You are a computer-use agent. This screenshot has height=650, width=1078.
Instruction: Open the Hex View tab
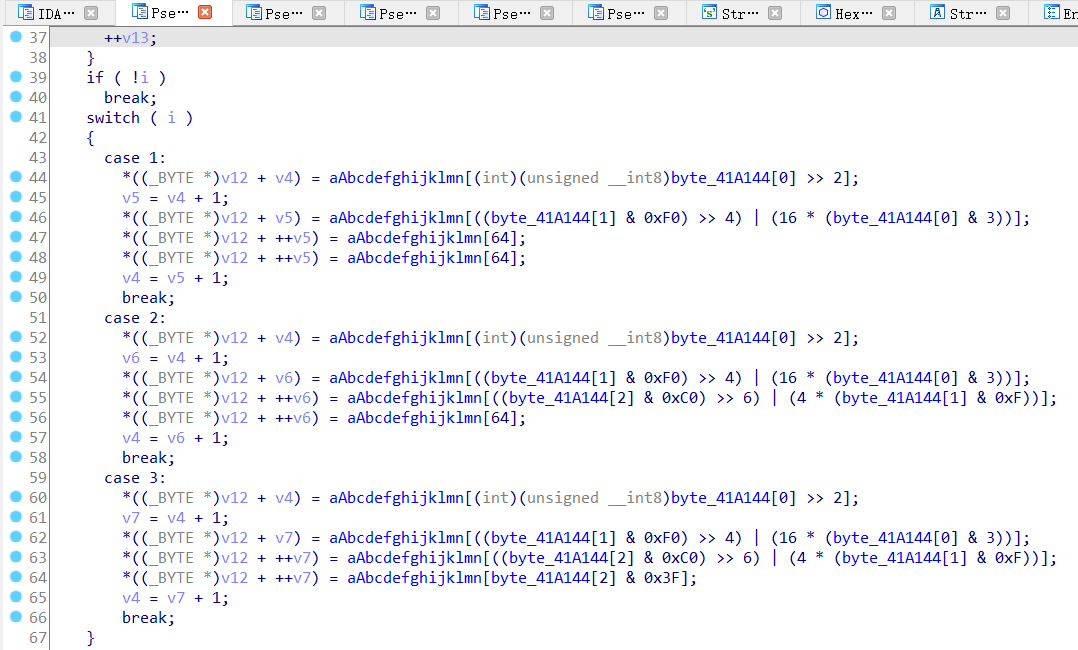coord(853,13)
